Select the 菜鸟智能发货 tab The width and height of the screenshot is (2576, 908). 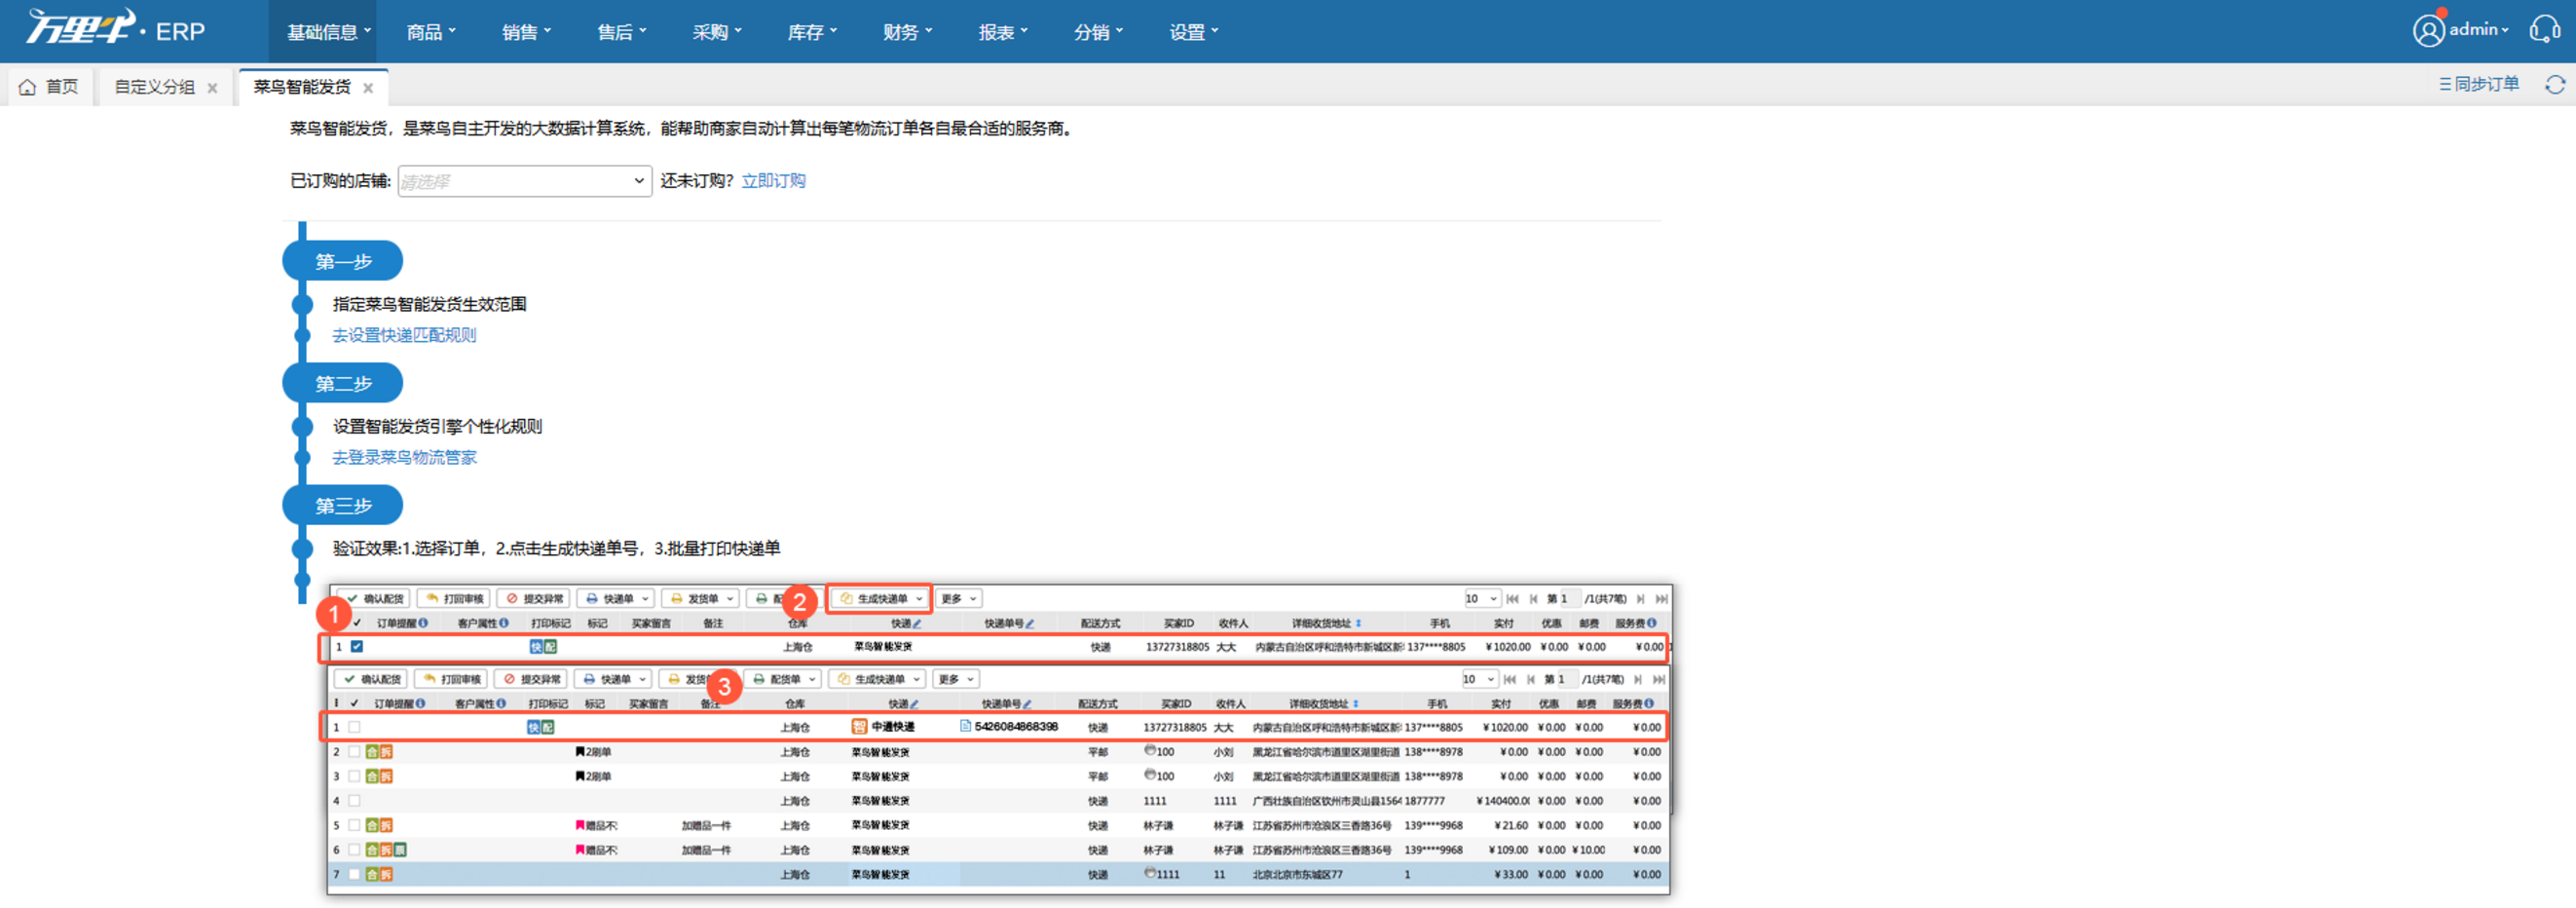click(x=312, y=87)
